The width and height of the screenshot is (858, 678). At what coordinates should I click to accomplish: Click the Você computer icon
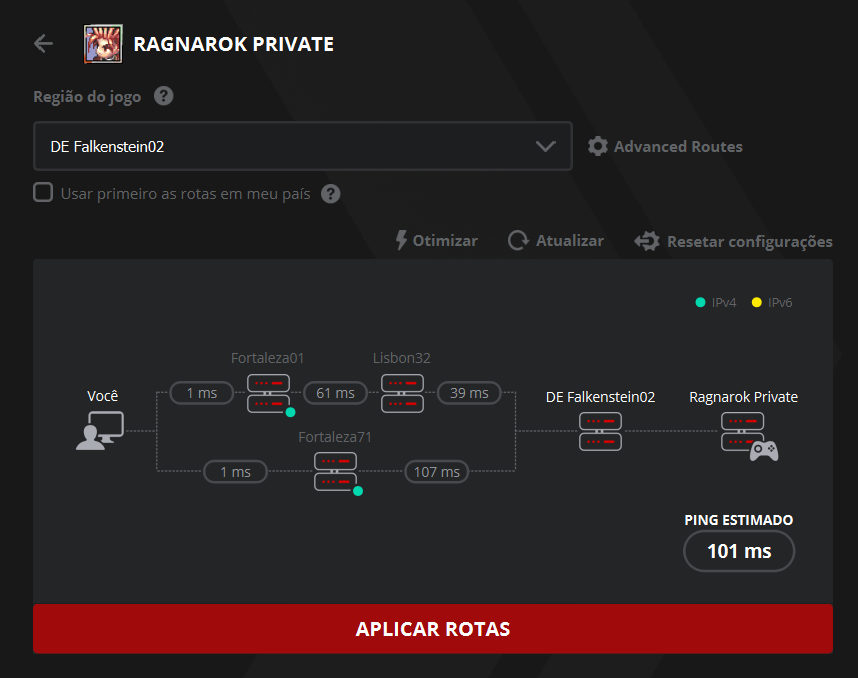[x=100, y=431]
